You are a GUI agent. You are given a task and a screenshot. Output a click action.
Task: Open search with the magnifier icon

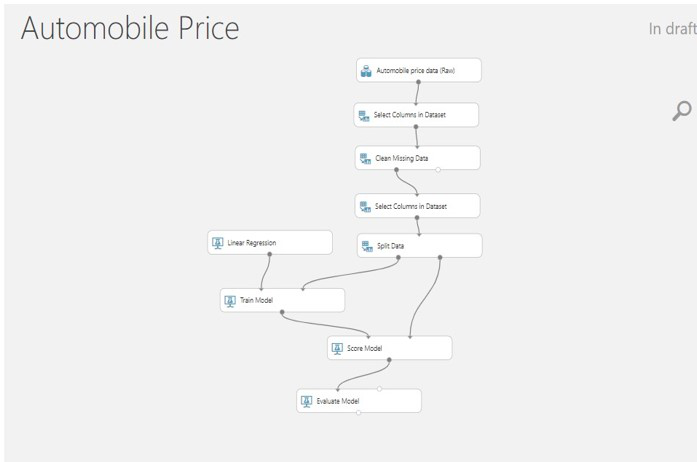point(682,111)
